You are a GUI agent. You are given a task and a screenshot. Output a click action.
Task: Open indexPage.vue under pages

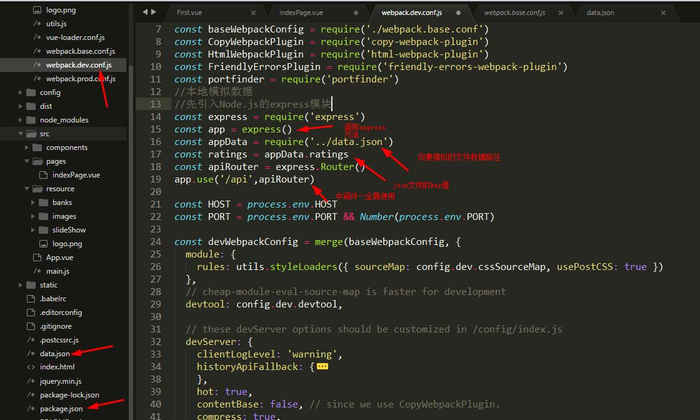(x=76, y=175)
